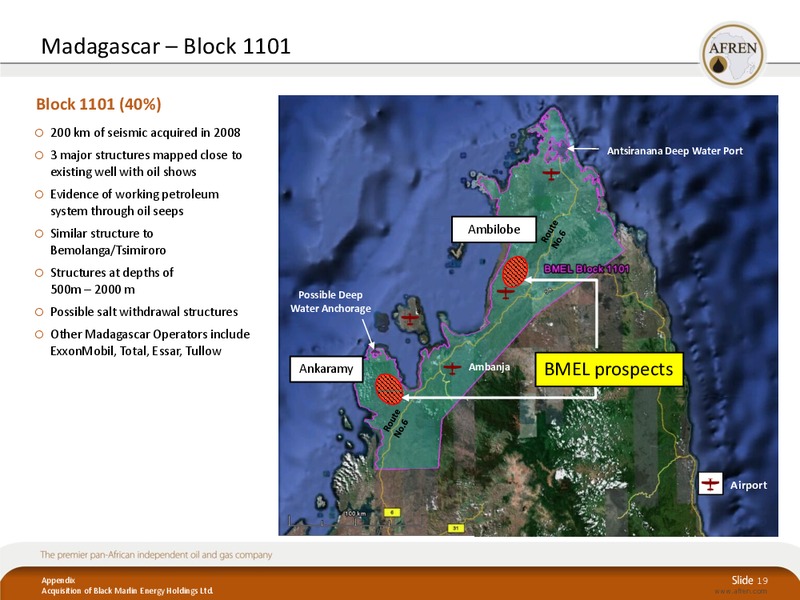This screenshot has height=600, width=800.
Task: Click the airplane icon beside Ambanja
Action: click(452, 367)
